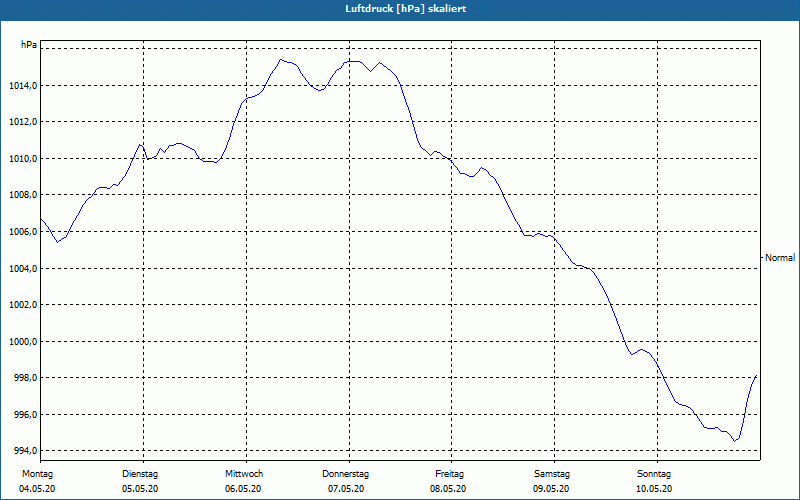
Task: Click the 'Montag' day label
Action: tap(37, 474)
